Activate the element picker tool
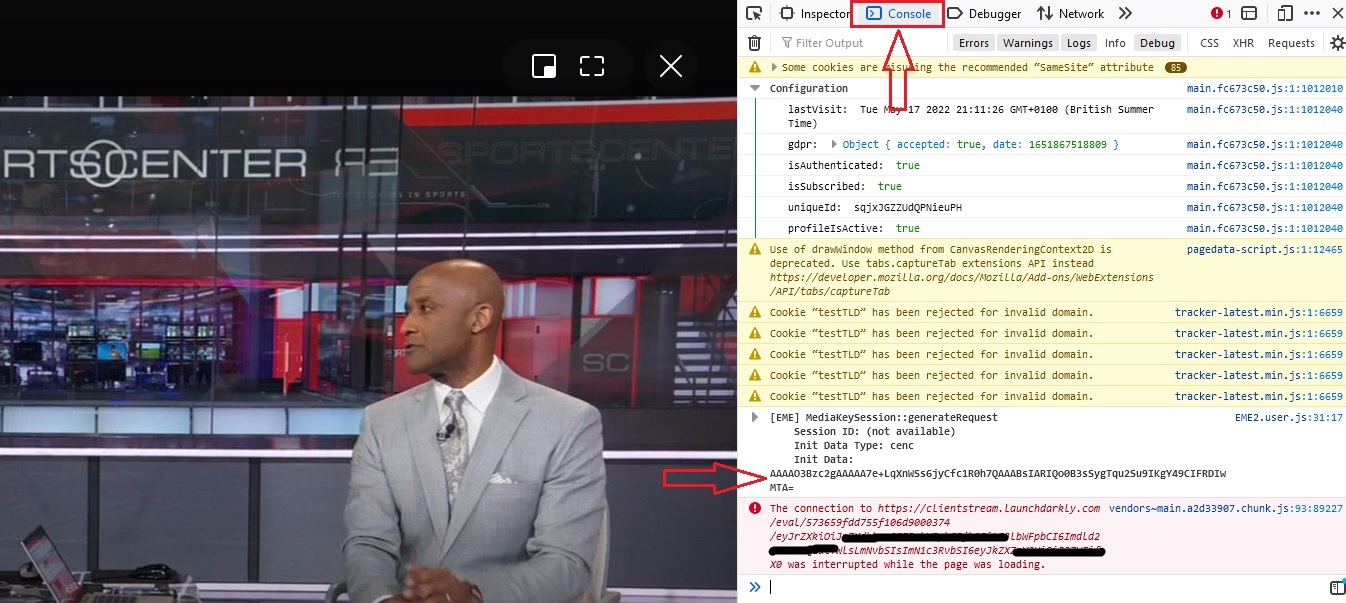This screenshot has height=603, width=1346. 754,13
